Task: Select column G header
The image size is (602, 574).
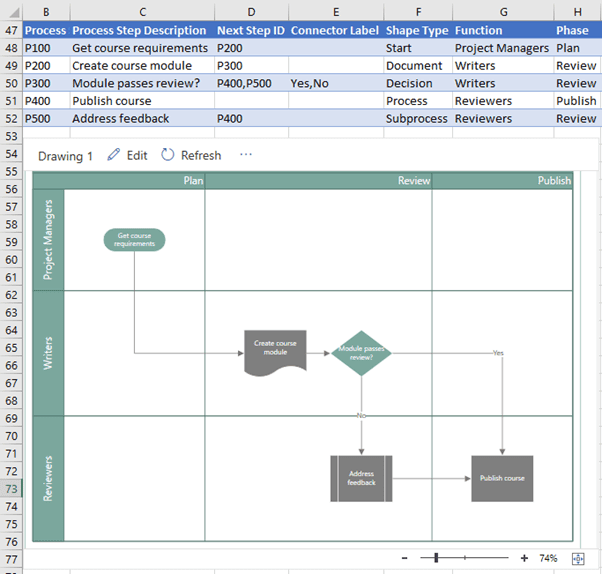Action: 503,12
